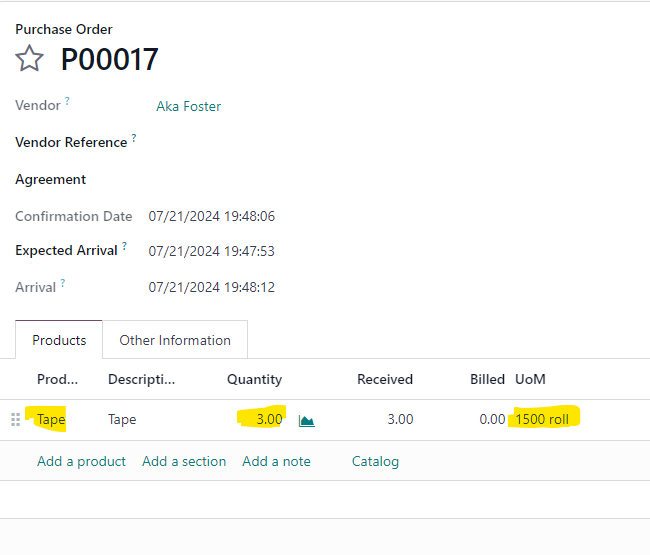Add a note to the order
The image size is (650, 555).
coord(276,461)
